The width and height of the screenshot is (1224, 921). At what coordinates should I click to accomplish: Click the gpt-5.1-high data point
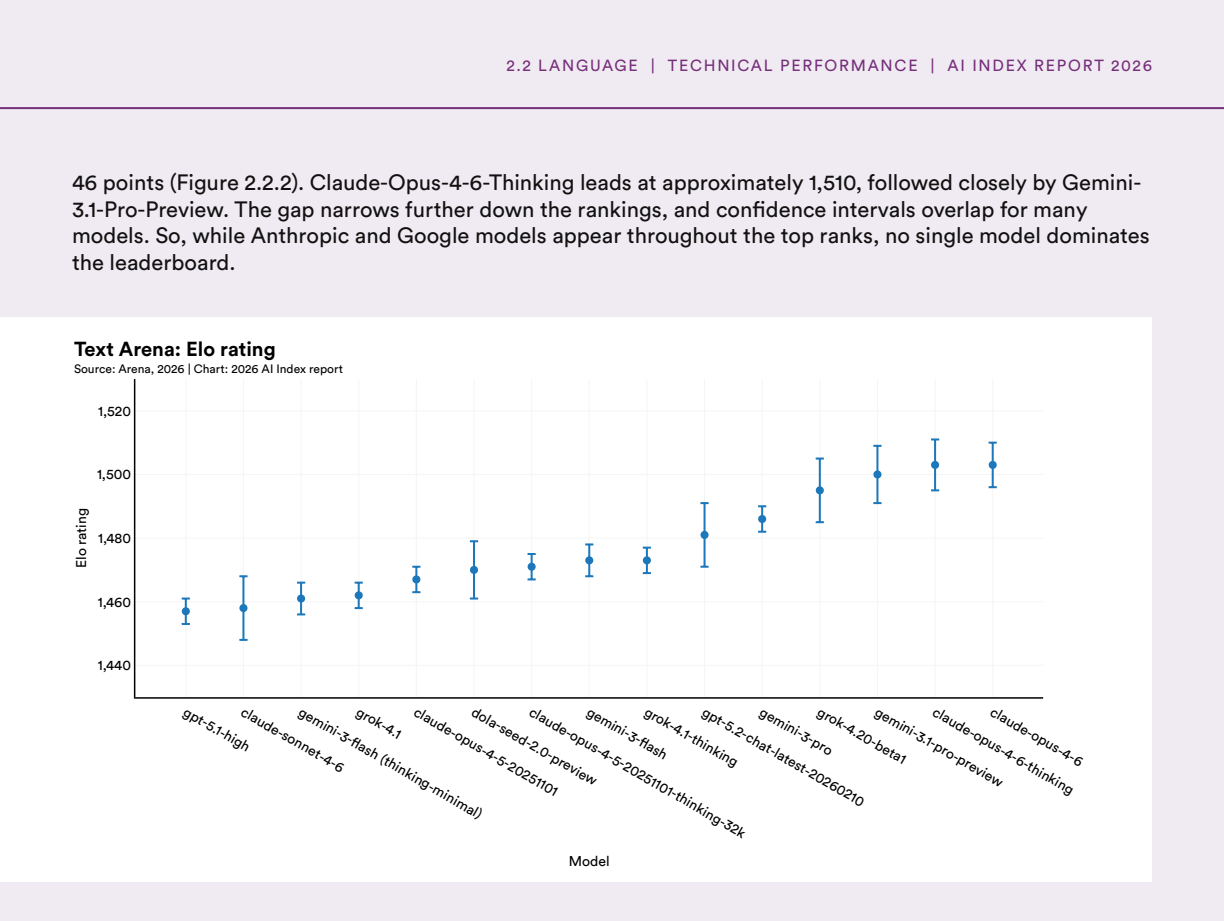pos(186,611)
